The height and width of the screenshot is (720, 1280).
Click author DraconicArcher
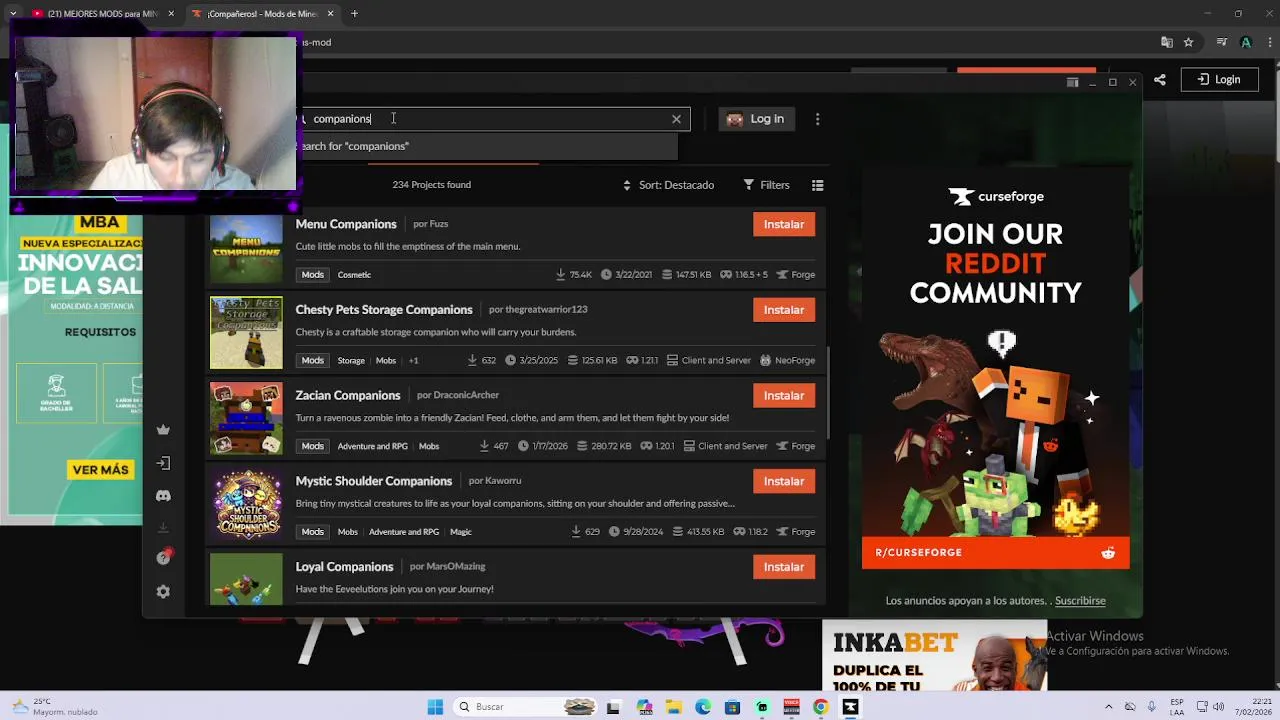[466, 395]
